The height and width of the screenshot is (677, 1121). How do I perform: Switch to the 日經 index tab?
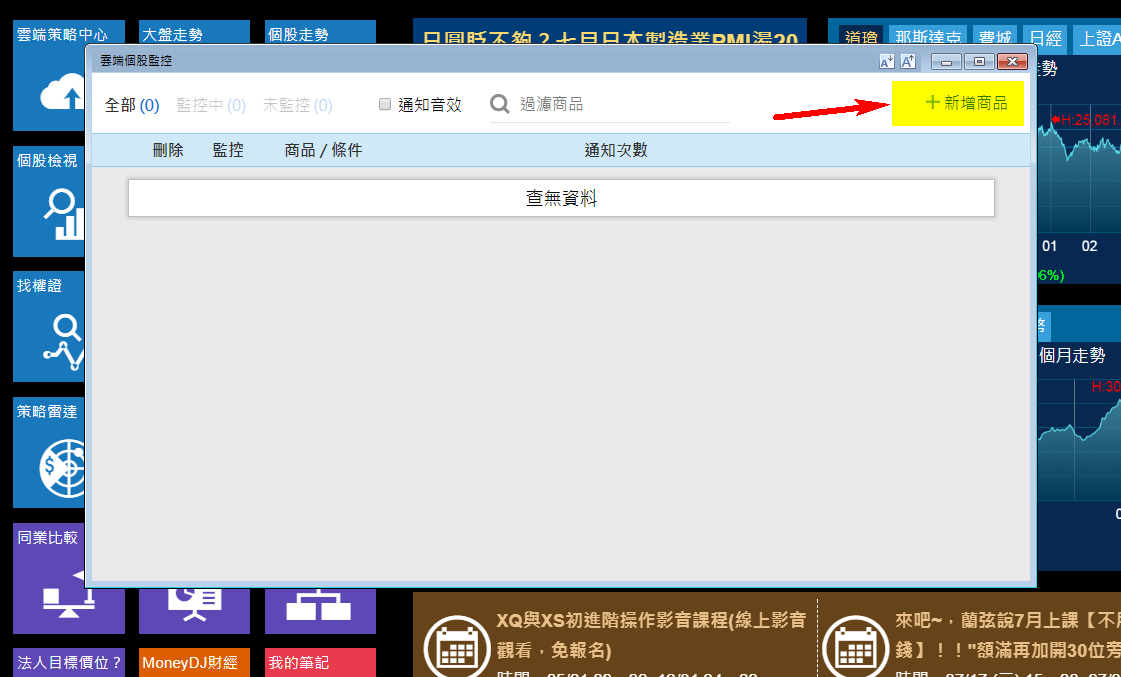1045,39
